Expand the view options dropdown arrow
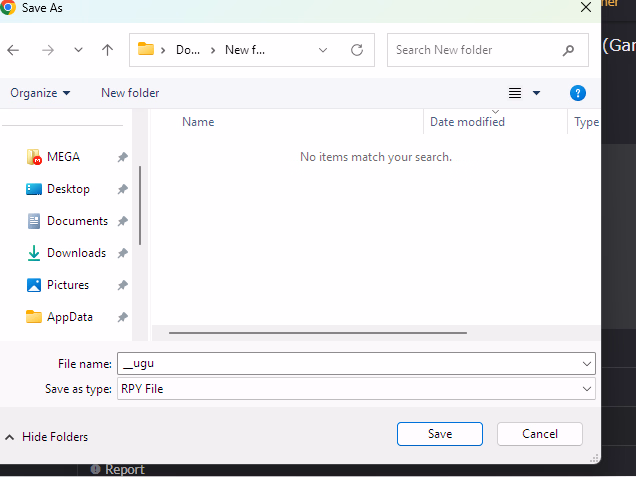Viewport: 636px width, 477px height. click(537, 93)
